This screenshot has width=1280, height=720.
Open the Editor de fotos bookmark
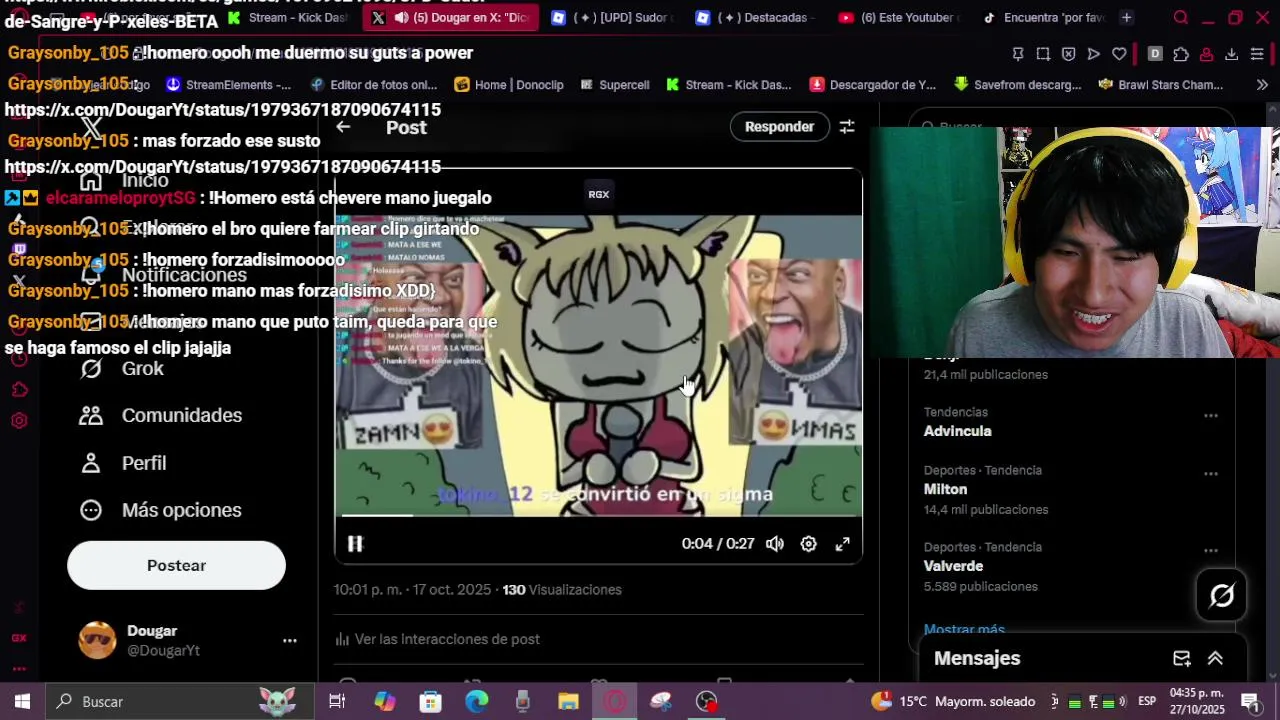[x=374, y=85]
